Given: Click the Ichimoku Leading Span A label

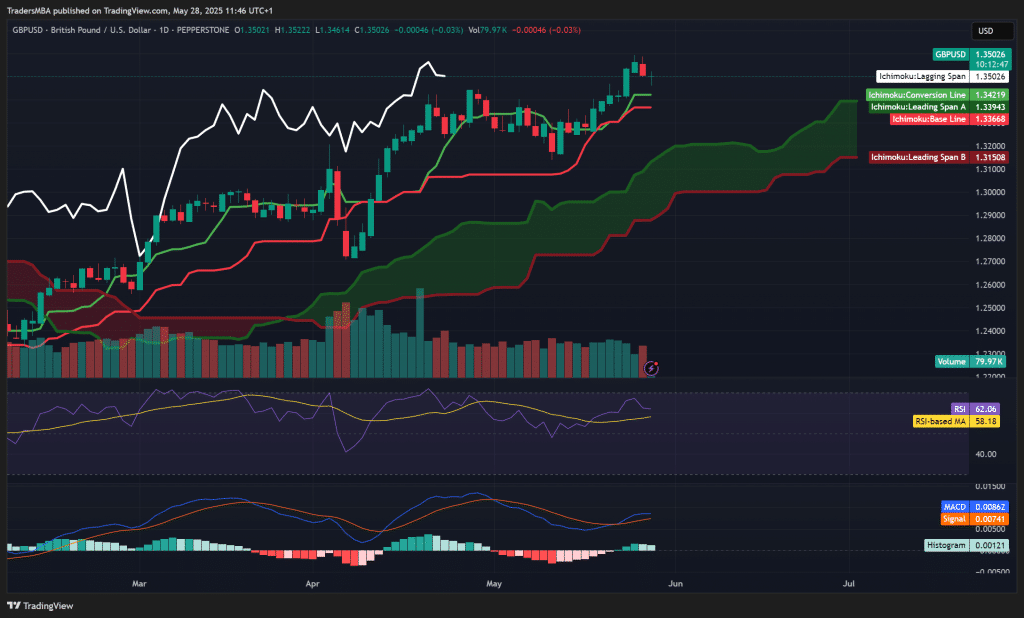Looking at the screenshot, I should (918, 107).
